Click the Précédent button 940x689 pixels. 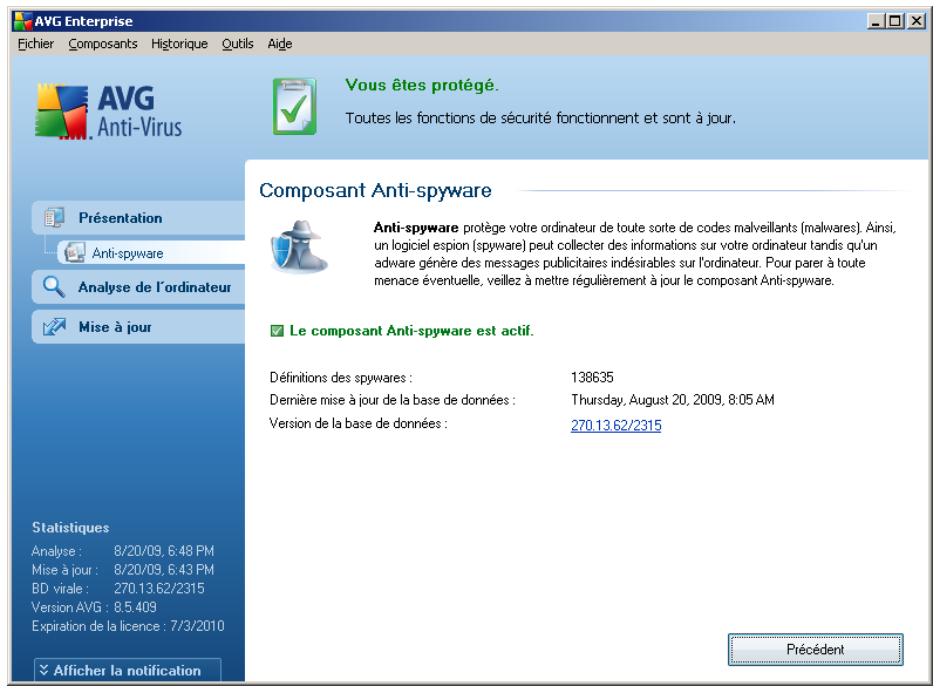815,649
